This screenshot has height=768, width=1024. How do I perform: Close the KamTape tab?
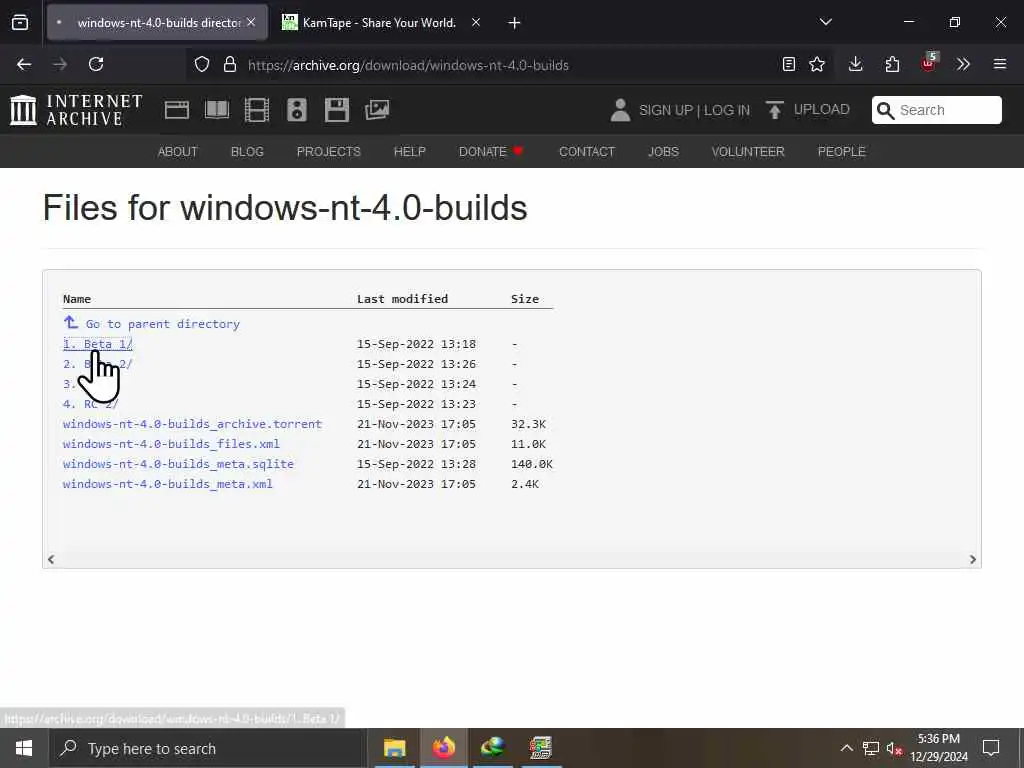click(476, 22)
